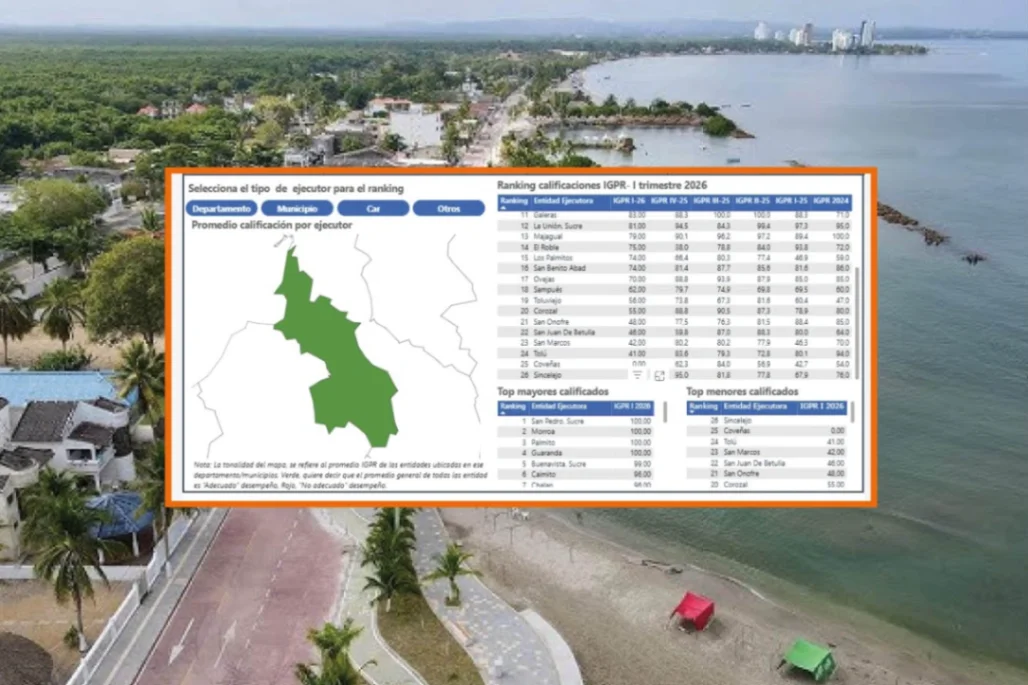Image resolution: width=1028 pixels, height=685 pixels.
Task: Select the Departamento executor type button
Action: tap(222, 208)
